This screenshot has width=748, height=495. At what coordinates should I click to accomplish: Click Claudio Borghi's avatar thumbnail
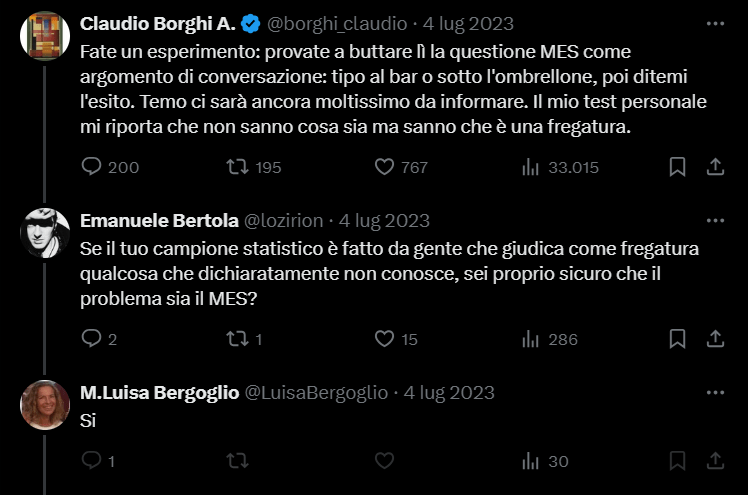45,36
